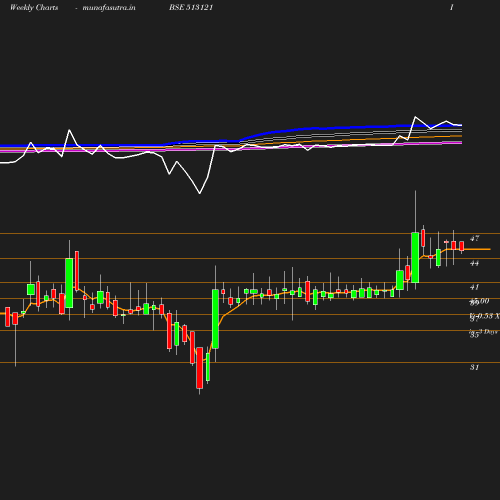Screen dimensions: 500x500
Task: Click the 44 price axis label
Action: coord(474,263)
